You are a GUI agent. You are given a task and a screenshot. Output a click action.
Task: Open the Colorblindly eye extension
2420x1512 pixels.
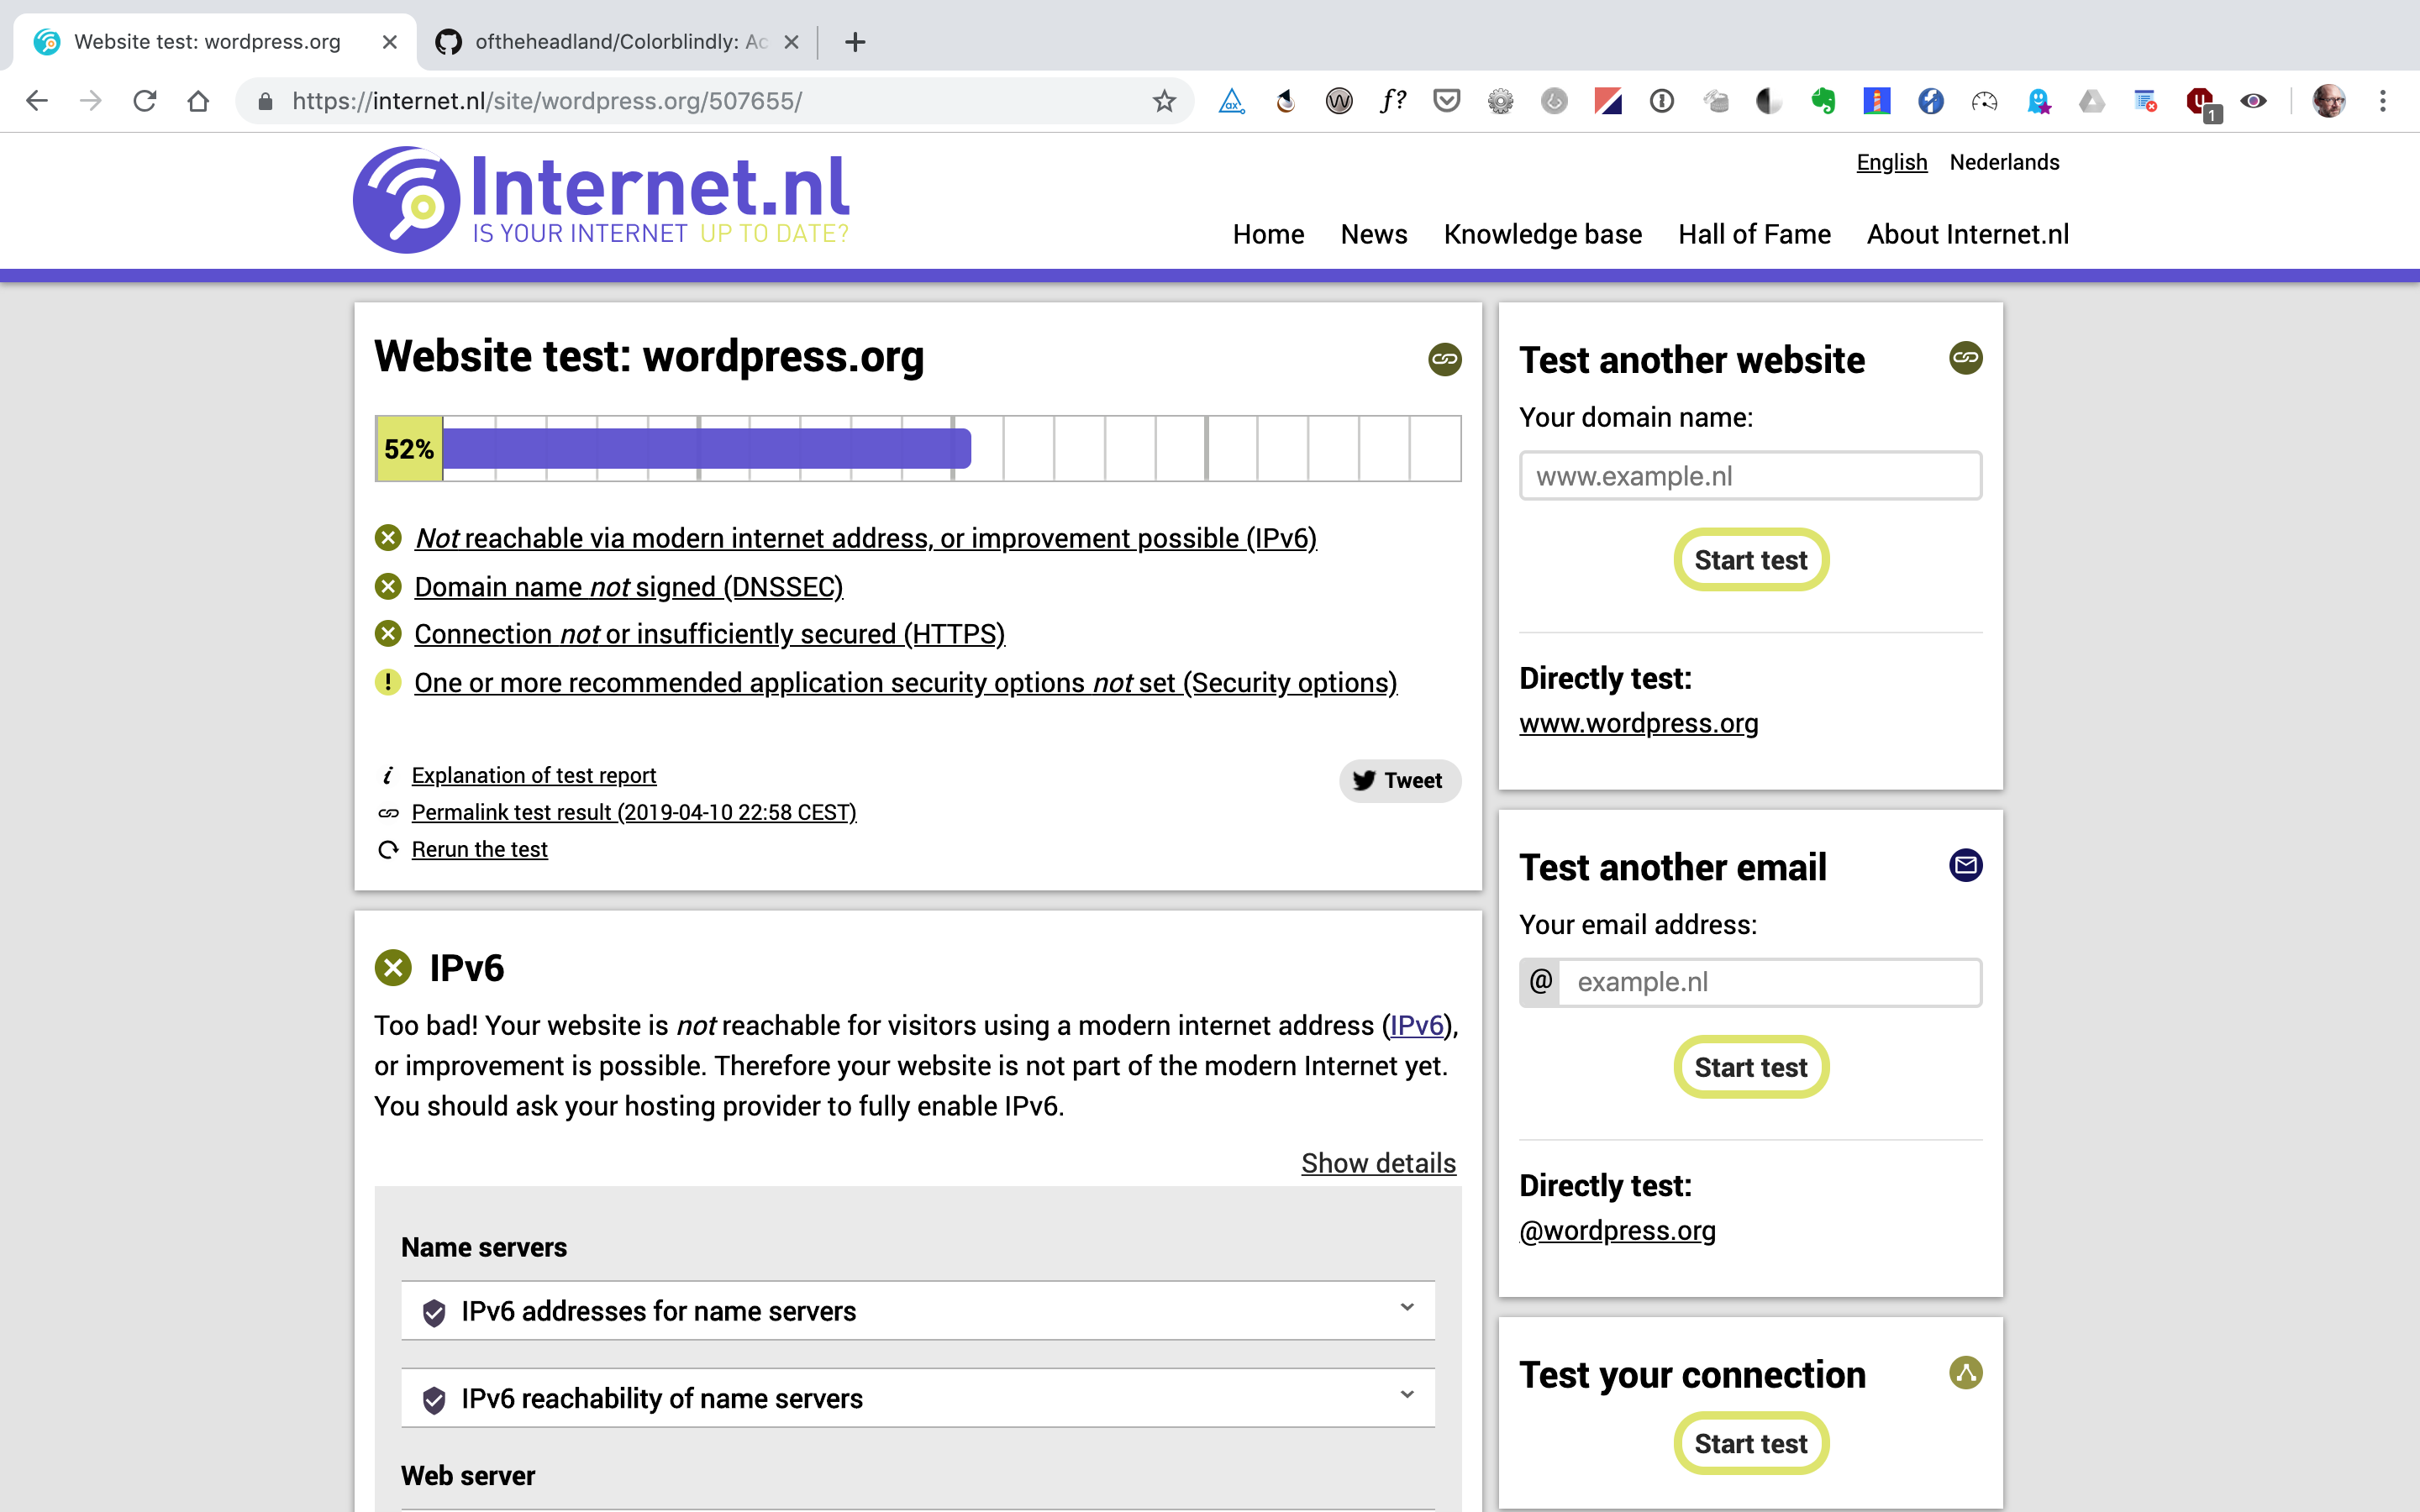(2253, 101)
